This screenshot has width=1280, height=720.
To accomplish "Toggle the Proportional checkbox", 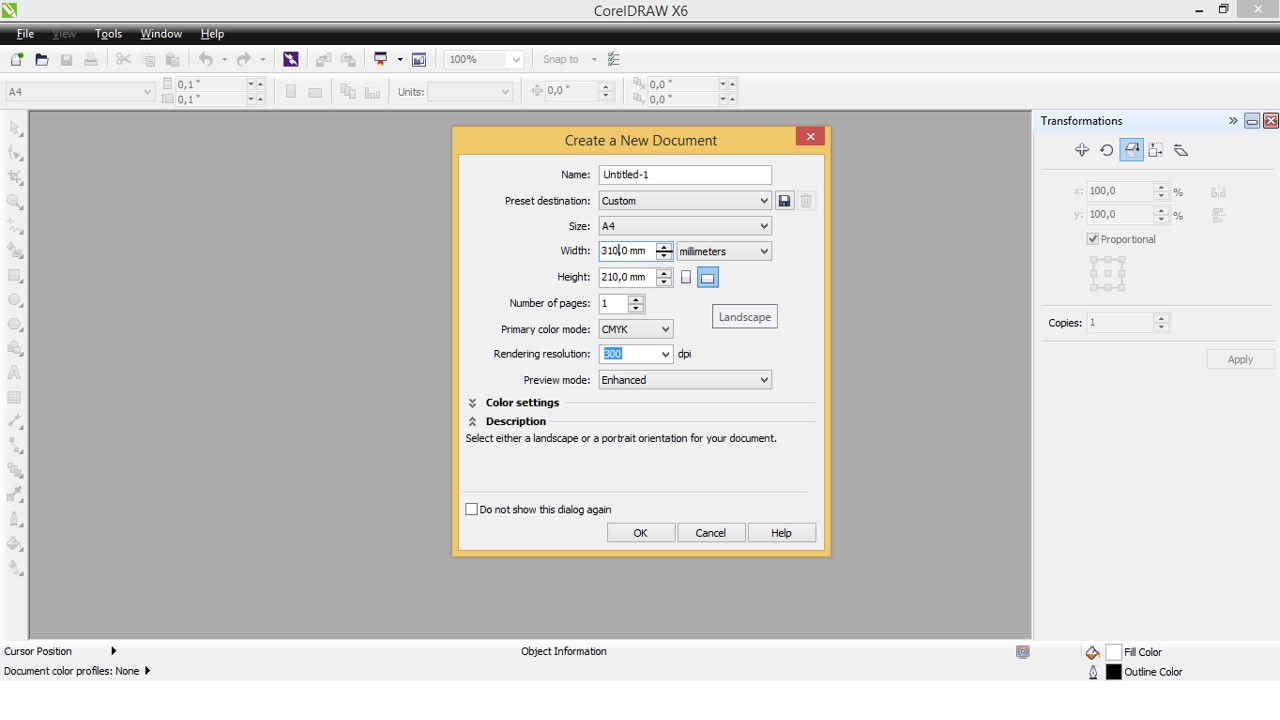I will click(x=1093, y=239).
